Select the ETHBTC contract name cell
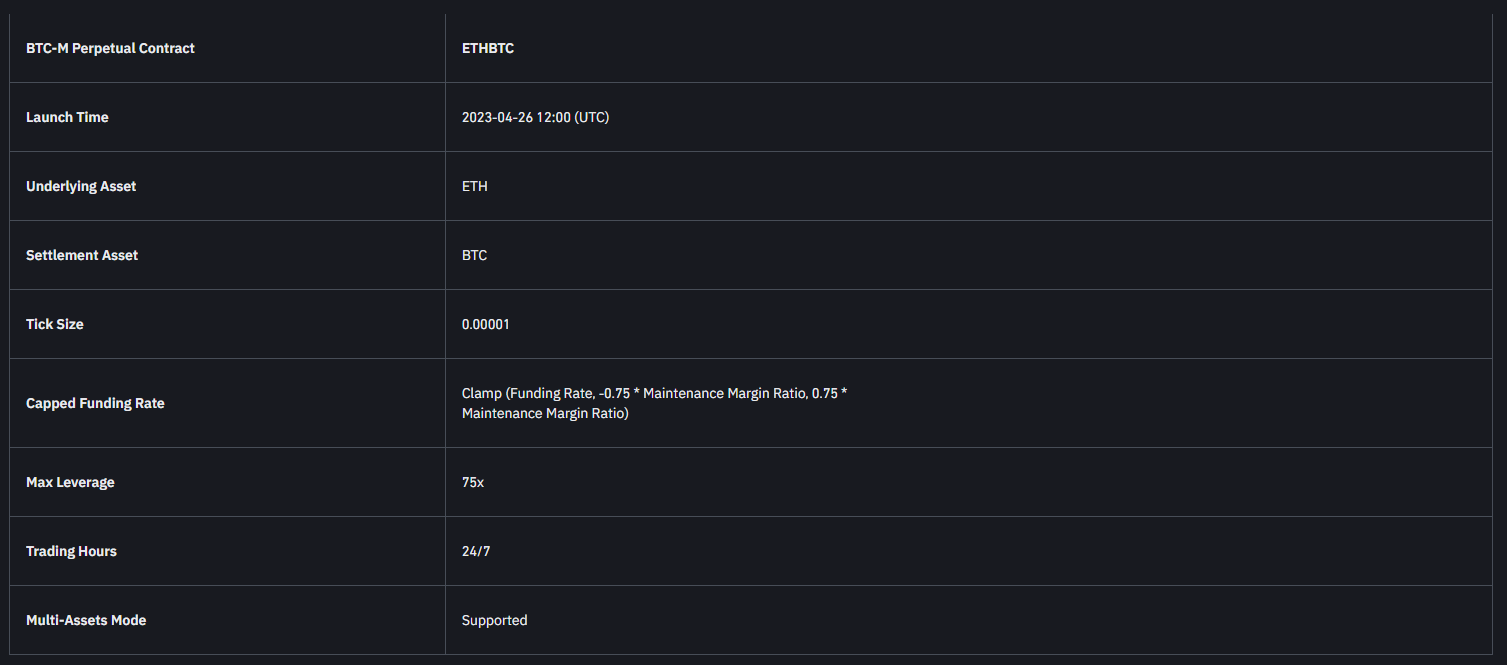This screenshot has width=1507, height=665. (x=488, y=48)
